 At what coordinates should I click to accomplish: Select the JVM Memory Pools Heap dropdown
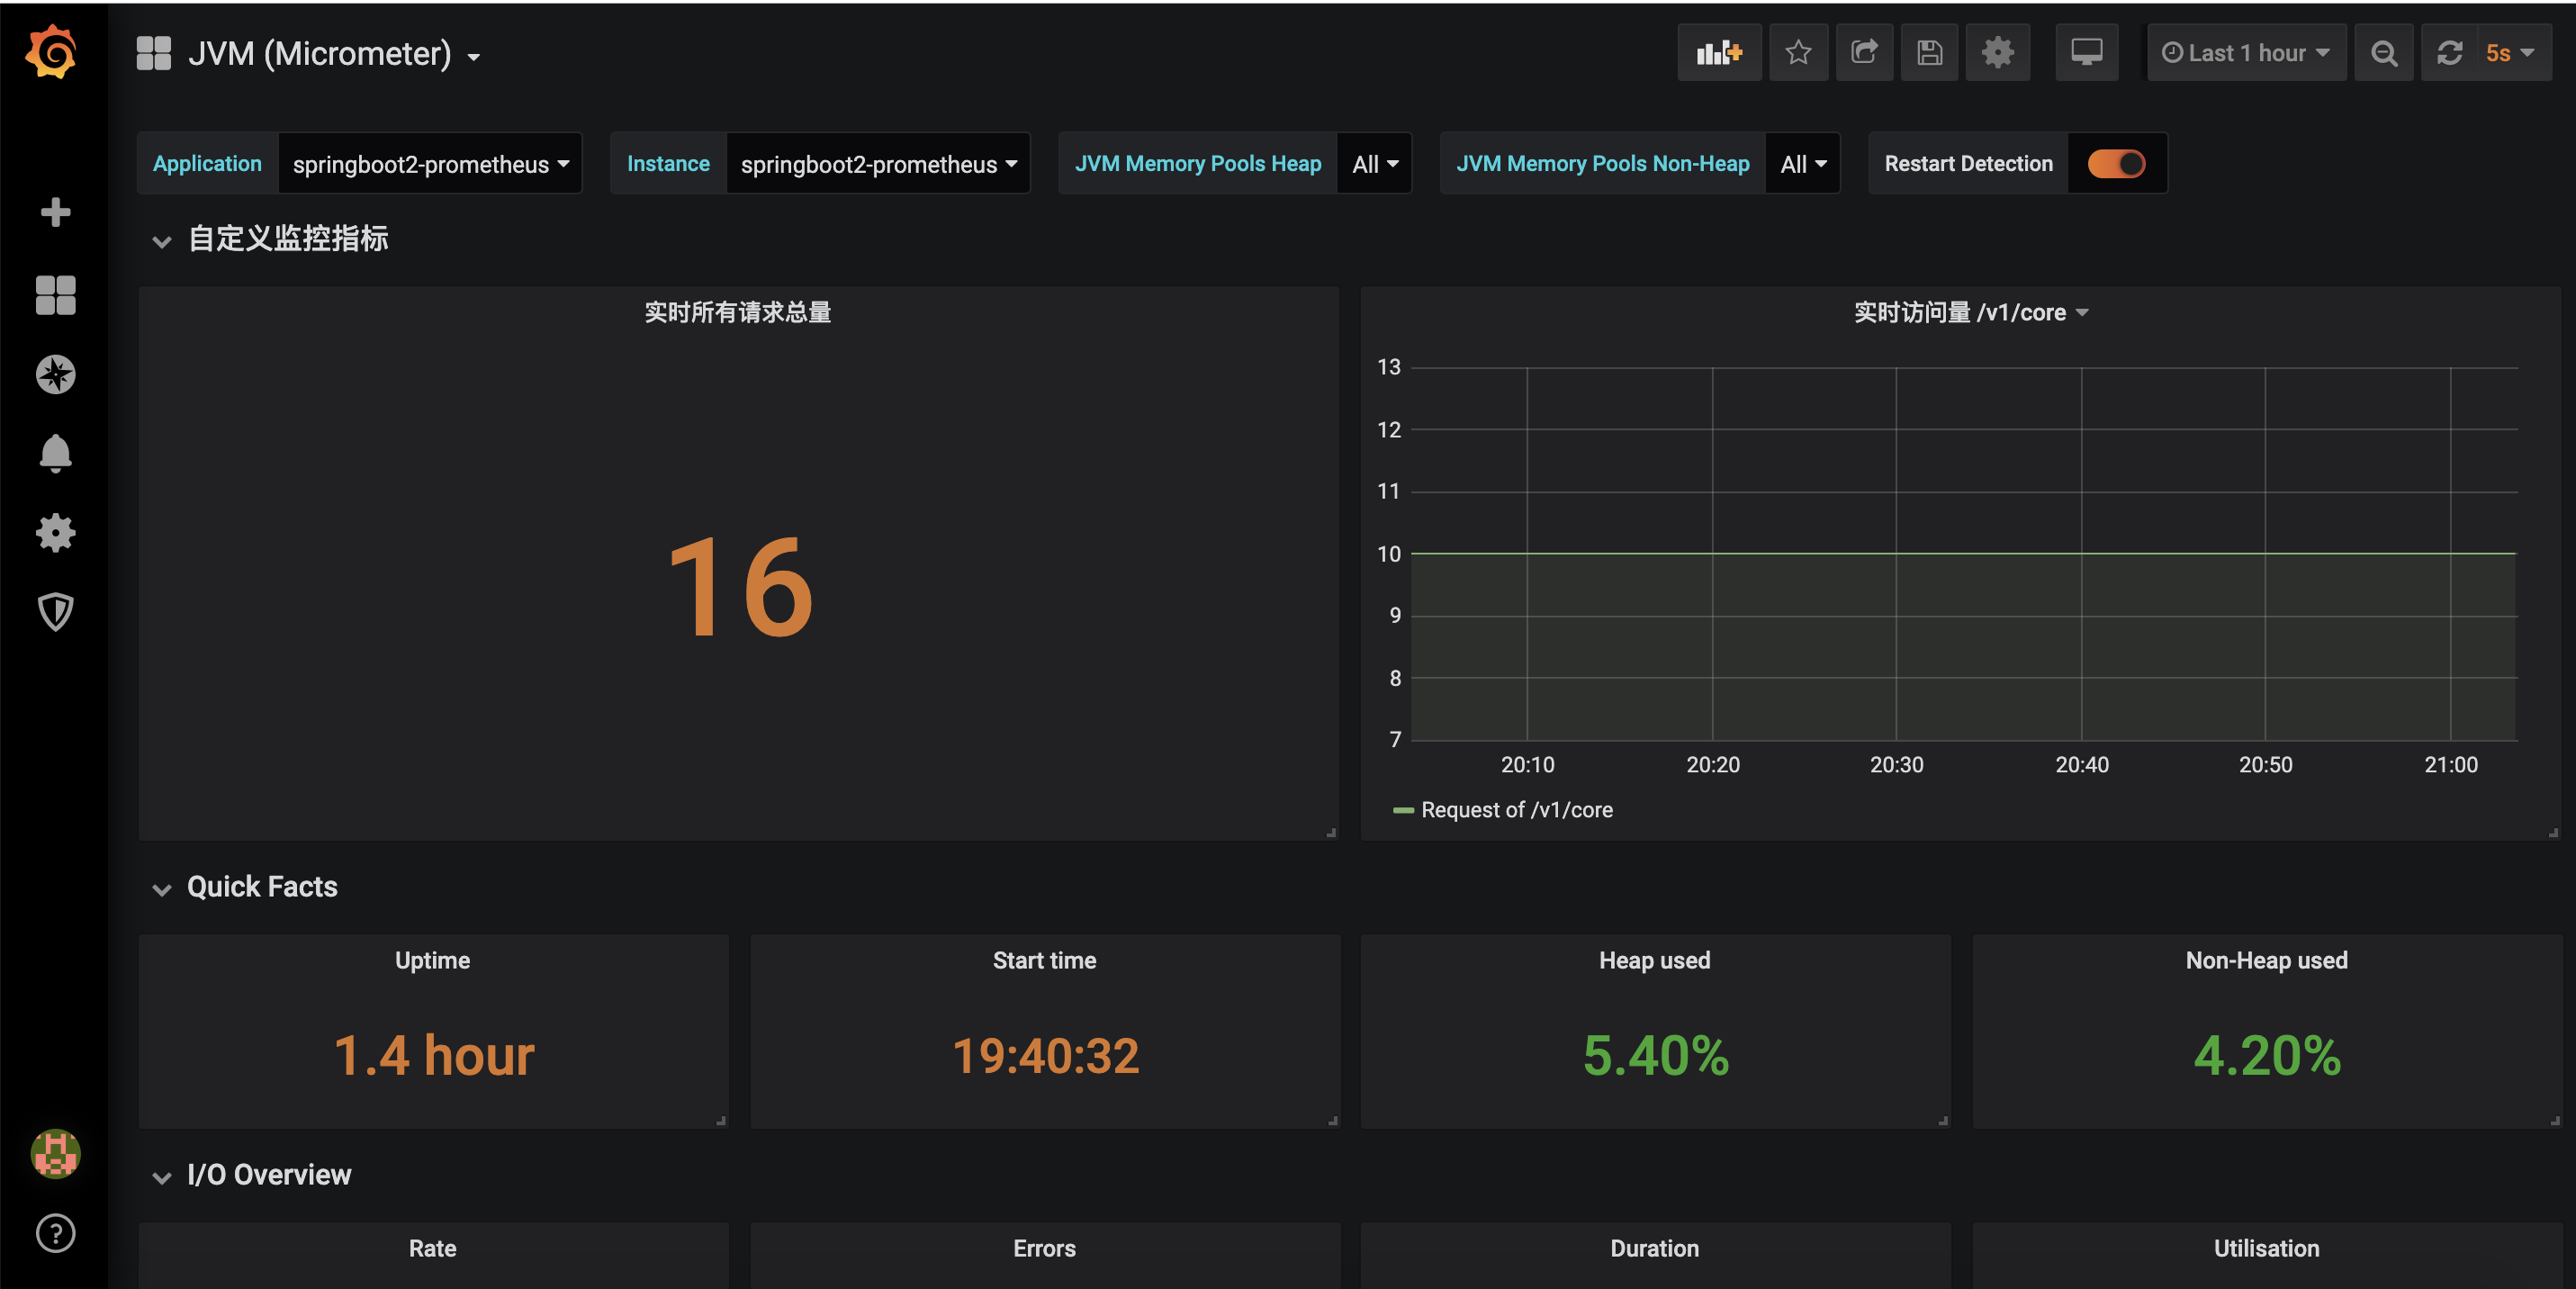(x=1373, y=163)
